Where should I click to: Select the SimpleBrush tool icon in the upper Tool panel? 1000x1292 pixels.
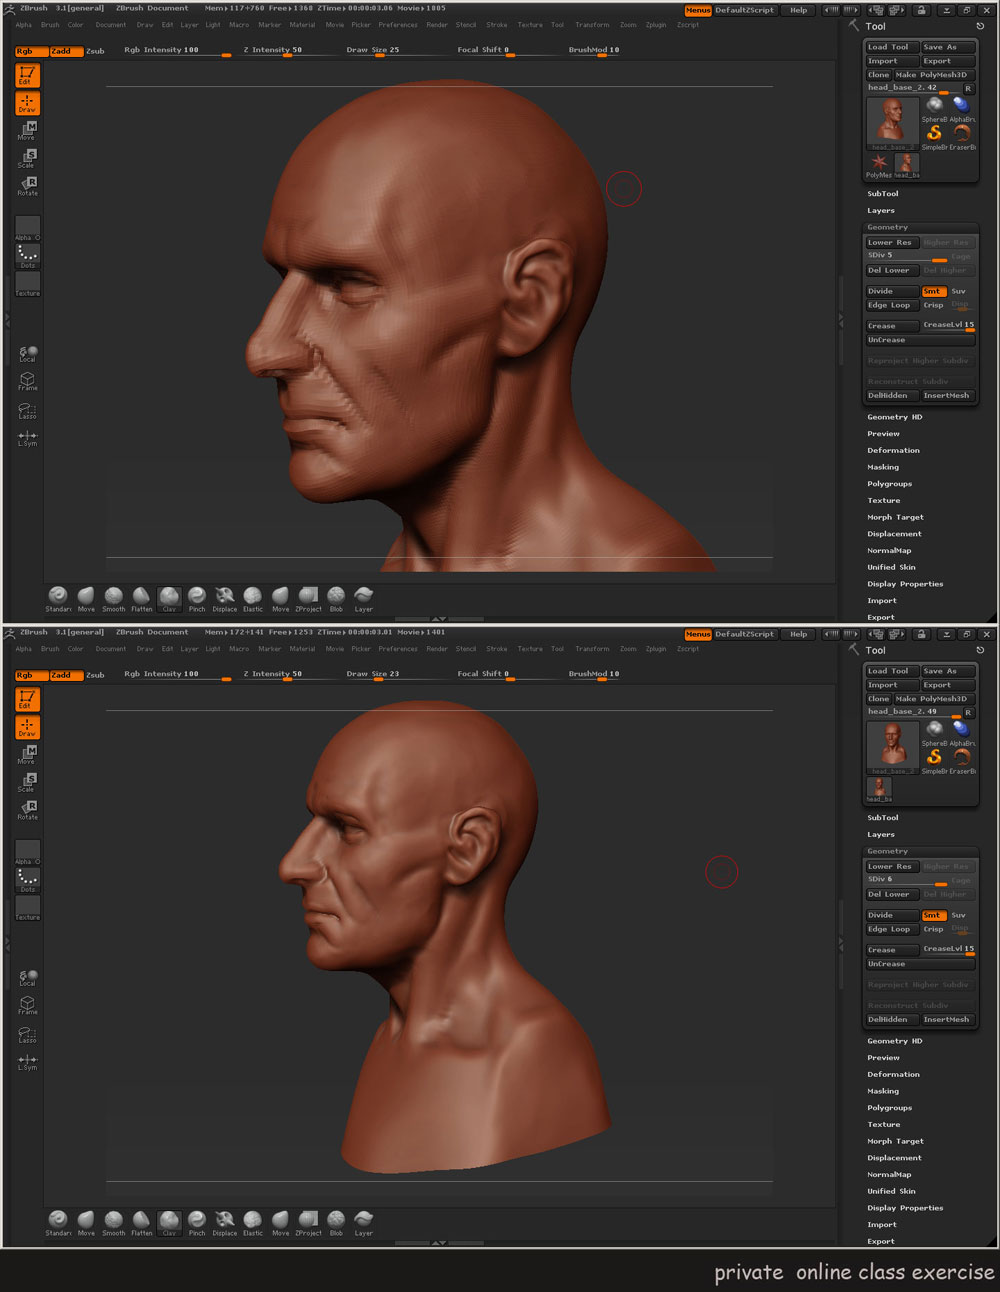(934, 134)
